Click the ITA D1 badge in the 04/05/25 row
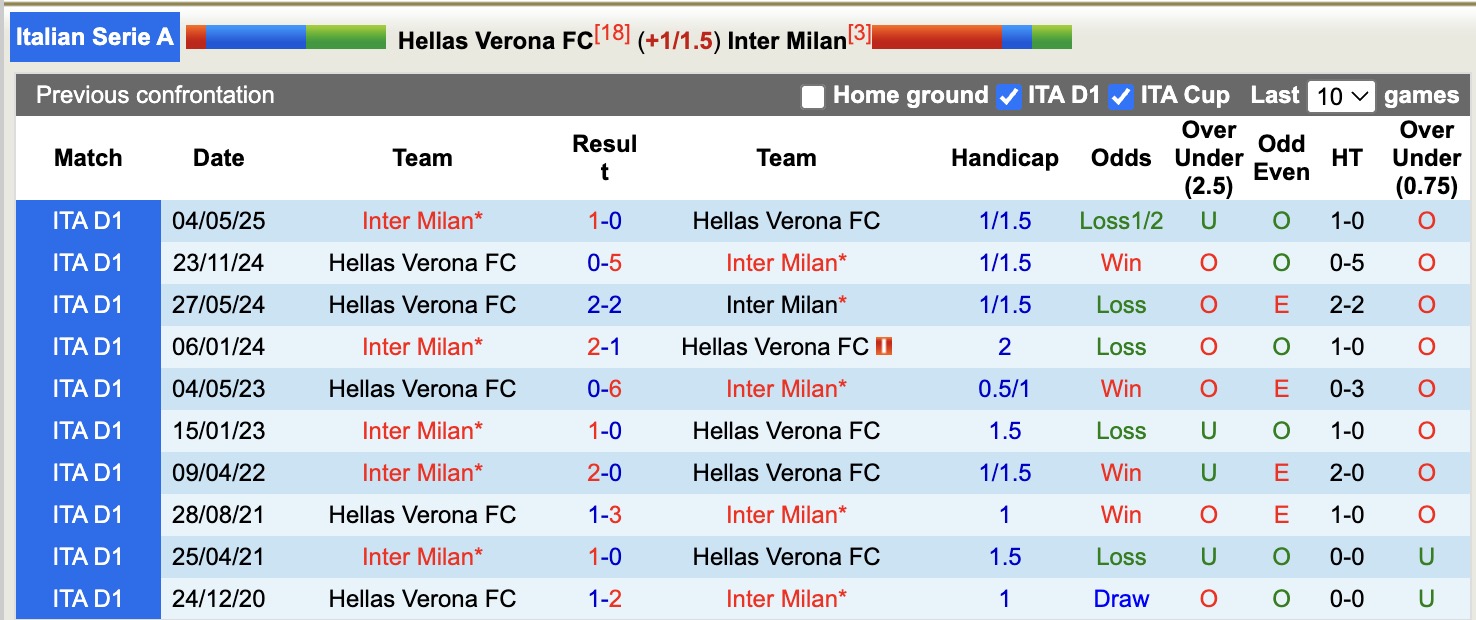Image resolution: width=1476 pixels, height=620 pixels. (x=88, y=221)
